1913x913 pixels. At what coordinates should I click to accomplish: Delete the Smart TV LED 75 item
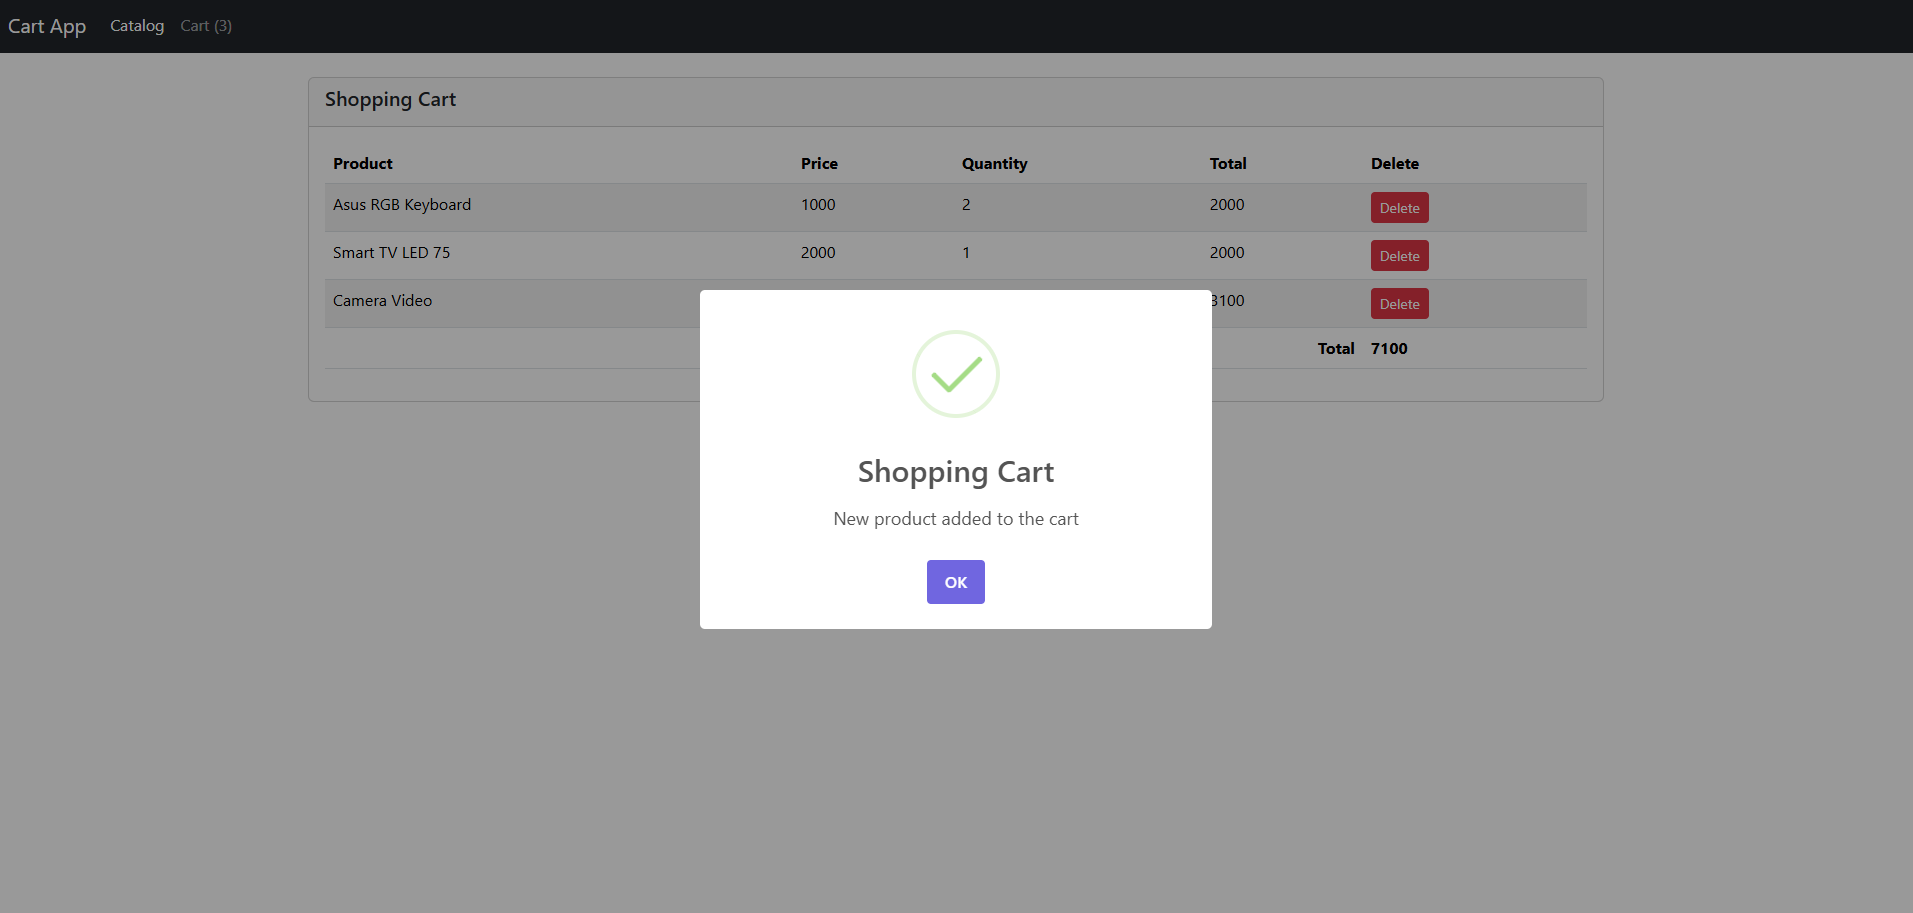(x=1398, y=256)
